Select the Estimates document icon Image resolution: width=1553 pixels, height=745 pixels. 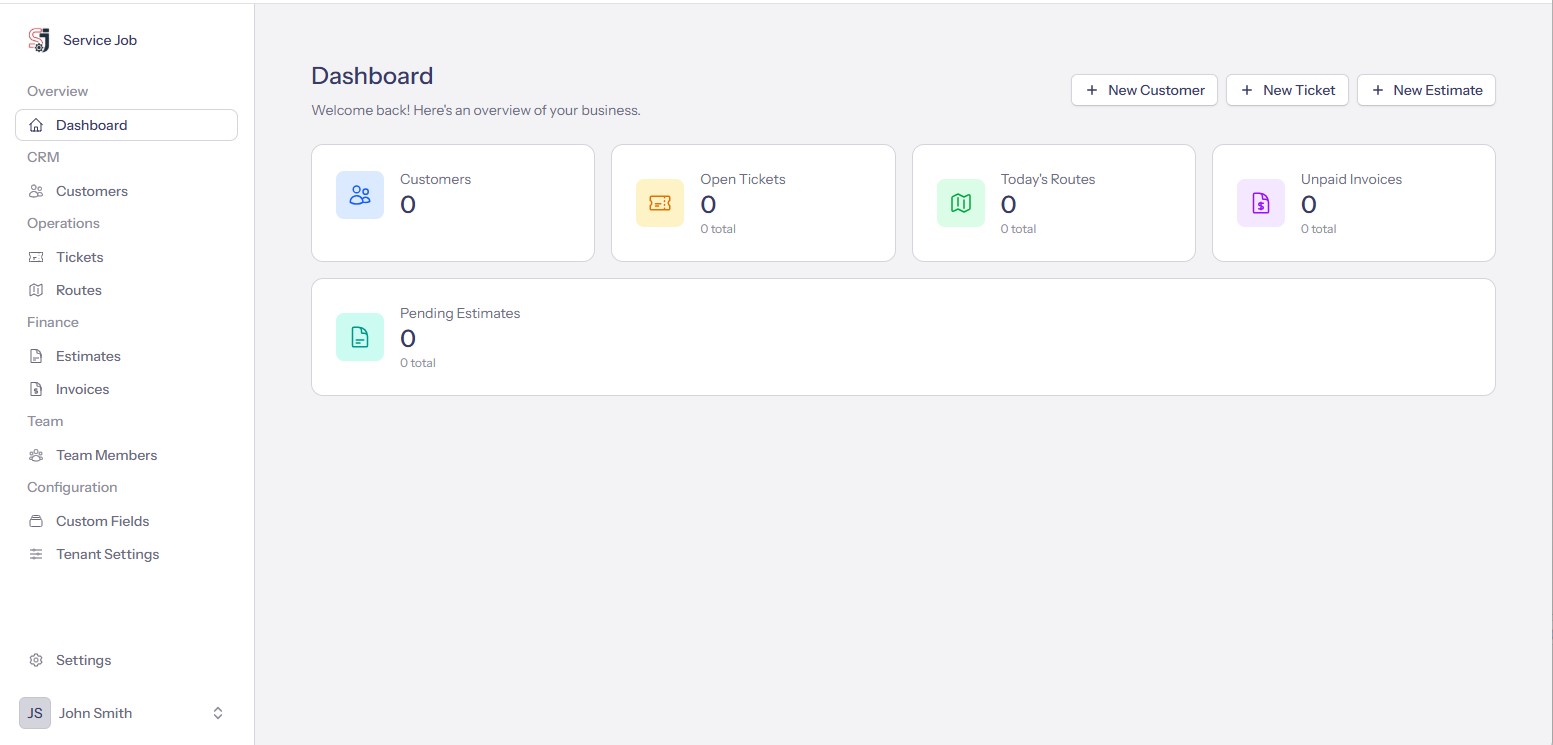(36, 356)
